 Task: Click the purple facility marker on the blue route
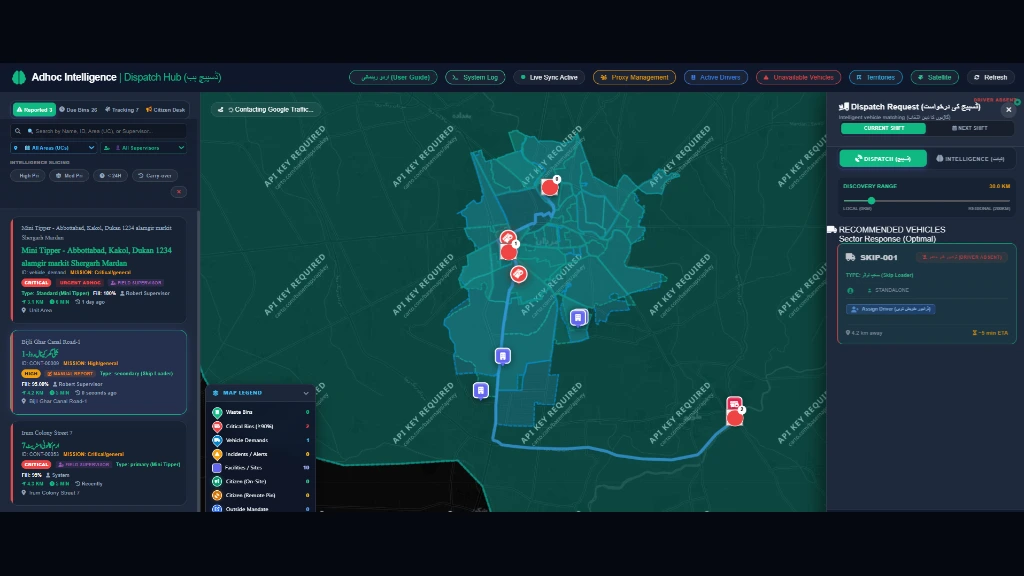[x=502, y=356]
